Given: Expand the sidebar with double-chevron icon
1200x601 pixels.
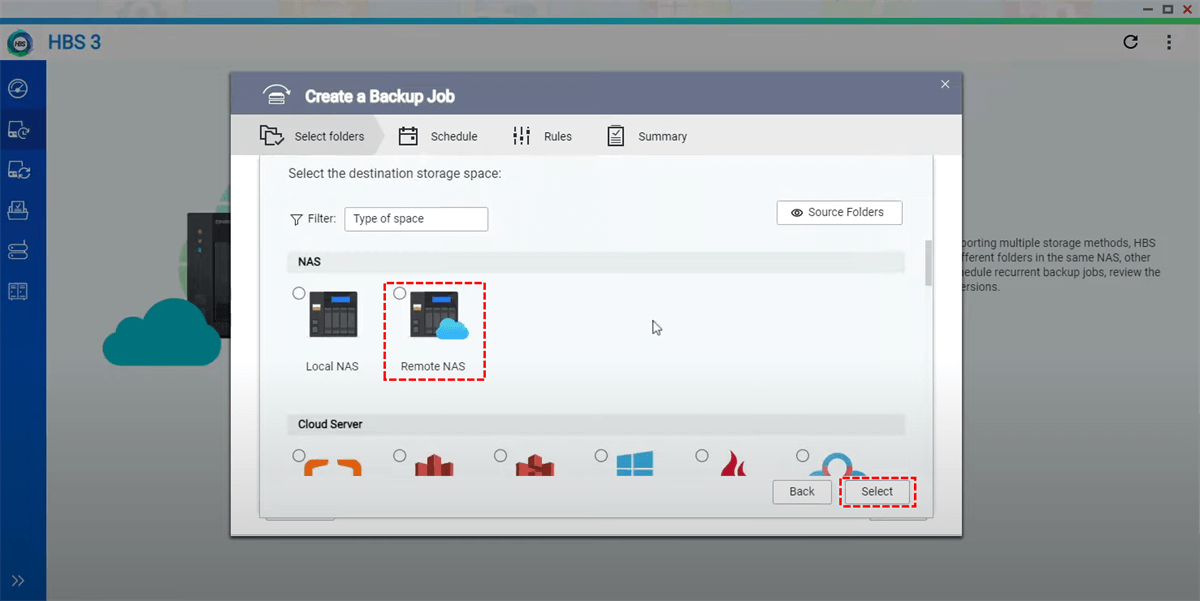Looking at the screenshot, I should pyautogui.click(x=18, y=580).
